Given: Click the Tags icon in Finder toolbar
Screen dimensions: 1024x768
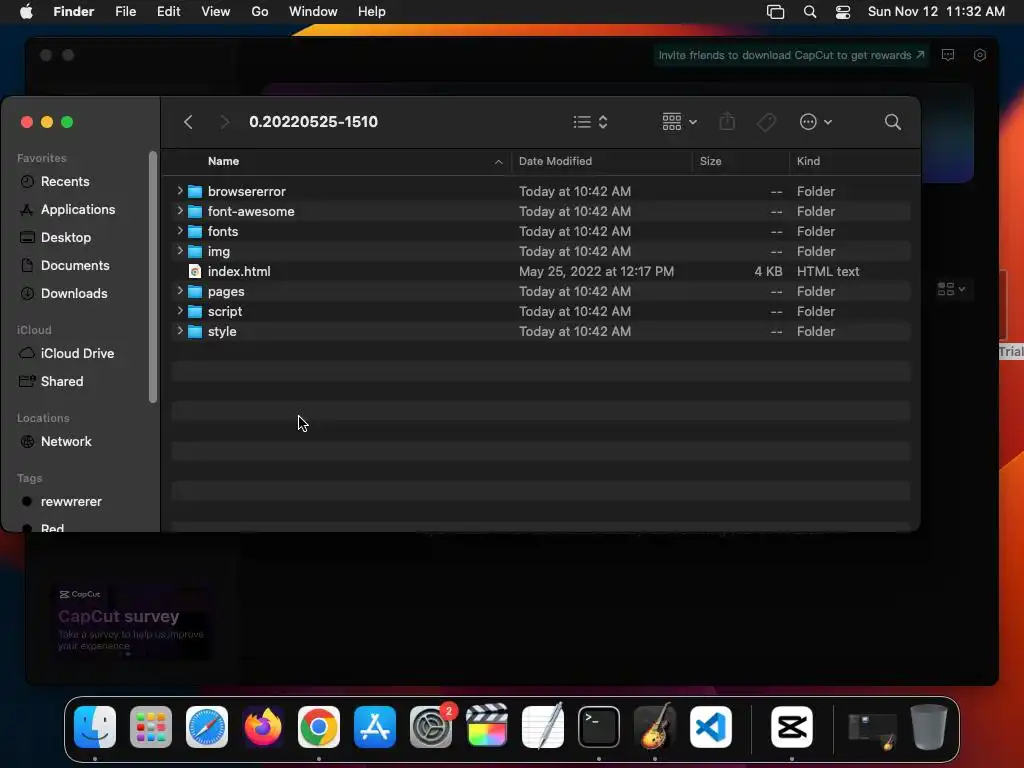Looking at the screenshot, I should (766, 122).
